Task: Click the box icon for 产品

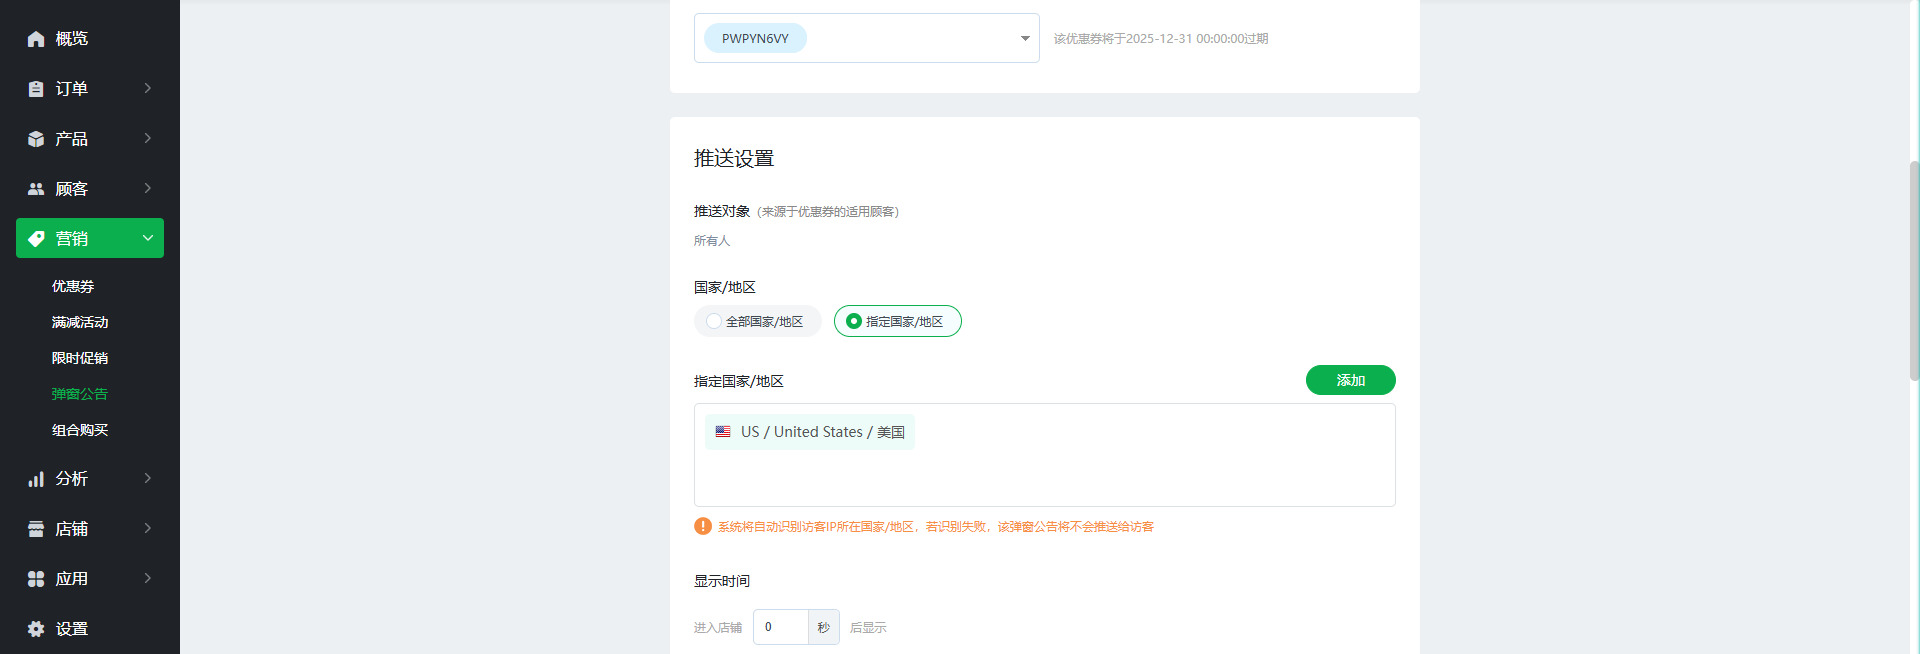Action: click(36, 139)
